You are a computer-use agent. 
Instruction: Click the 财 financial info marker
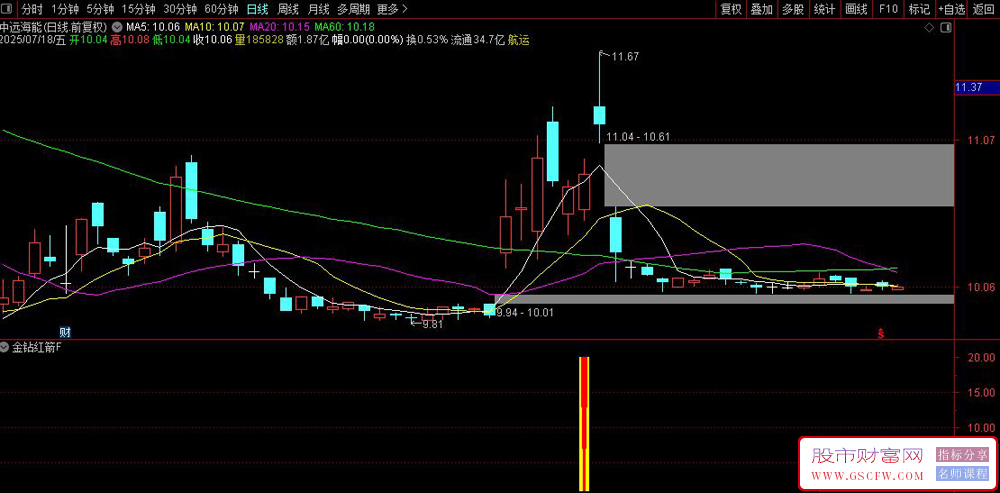click(64, 332)
